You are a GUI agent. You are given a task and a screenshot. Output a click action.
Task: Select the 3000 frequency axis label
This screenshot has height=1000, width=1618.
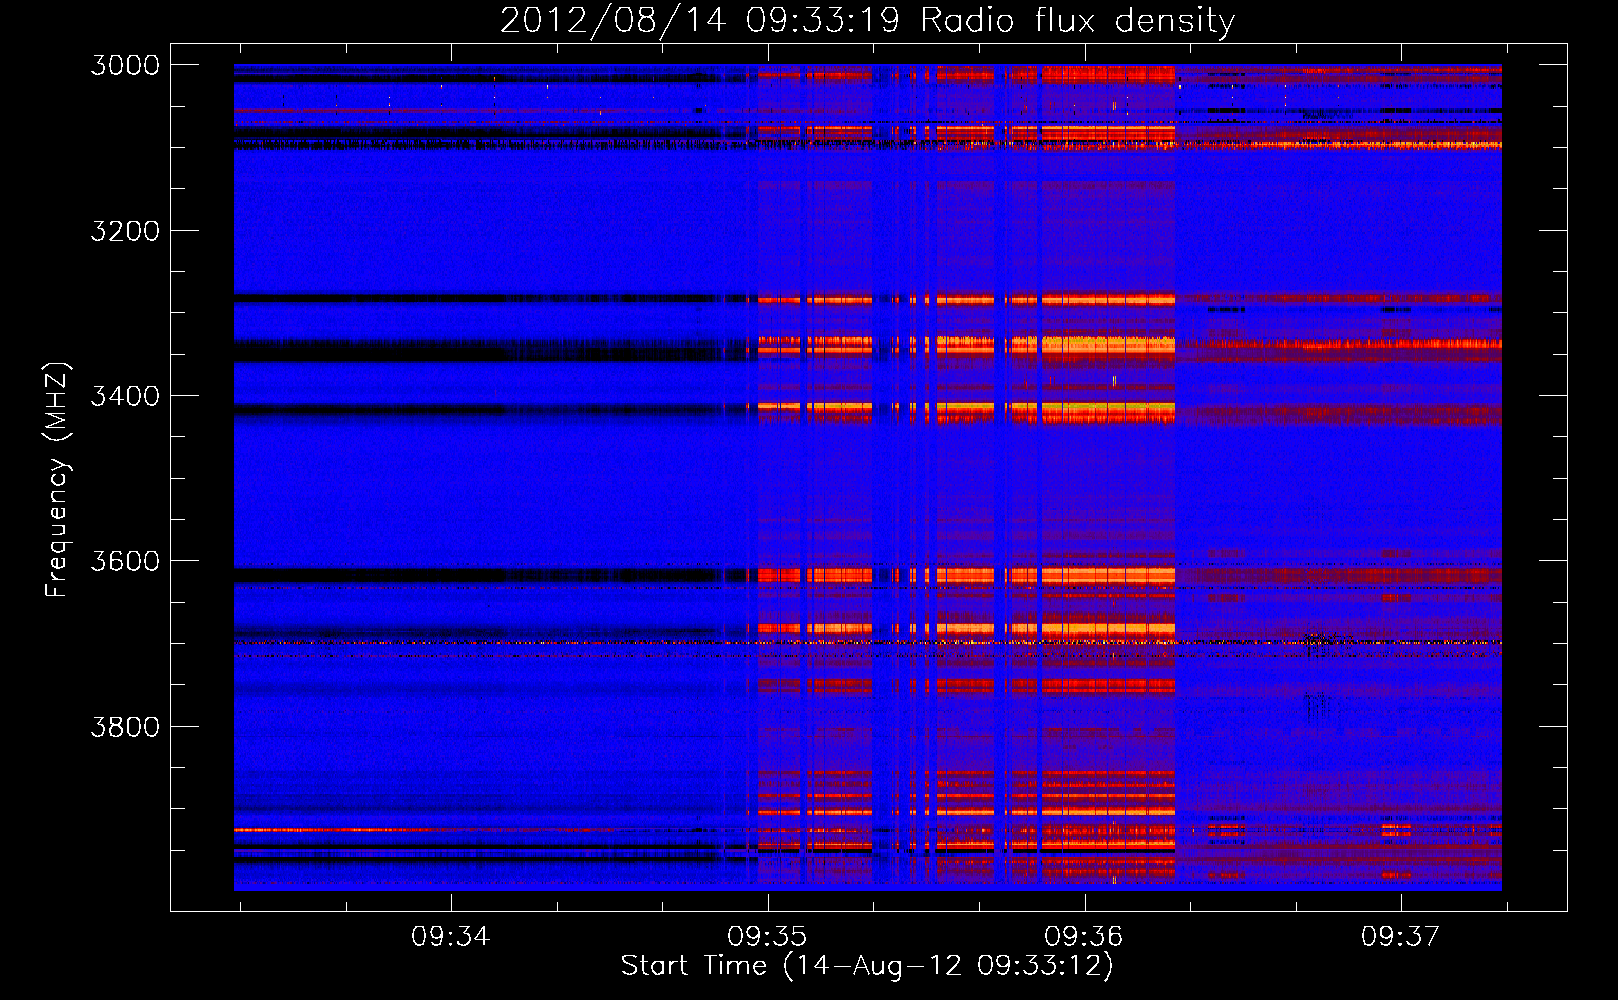(x=125, y=65)
